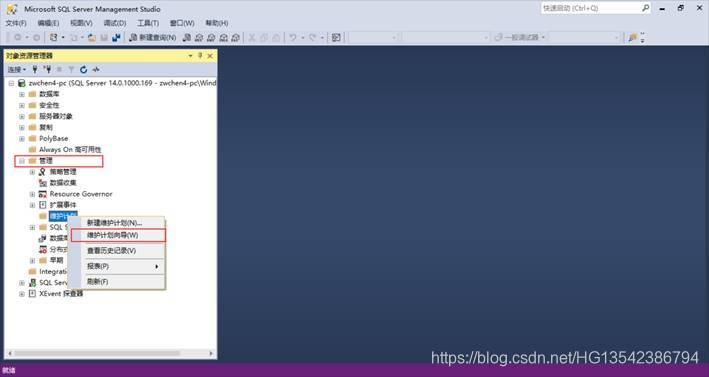This screenshot has width=709, height=377.
Task: Expand the 服务器对象 folder
Action: (x=22, y=116)
